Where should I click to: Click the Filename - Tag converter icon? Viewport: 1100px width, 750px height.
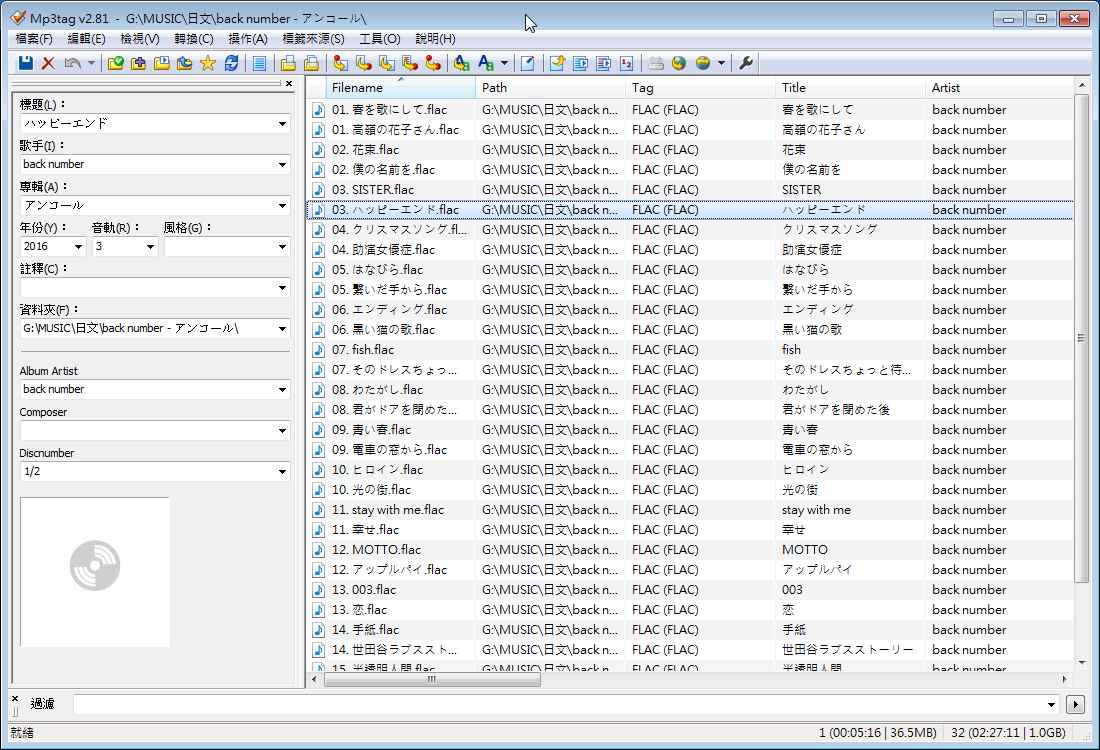(x=364, y=63)
